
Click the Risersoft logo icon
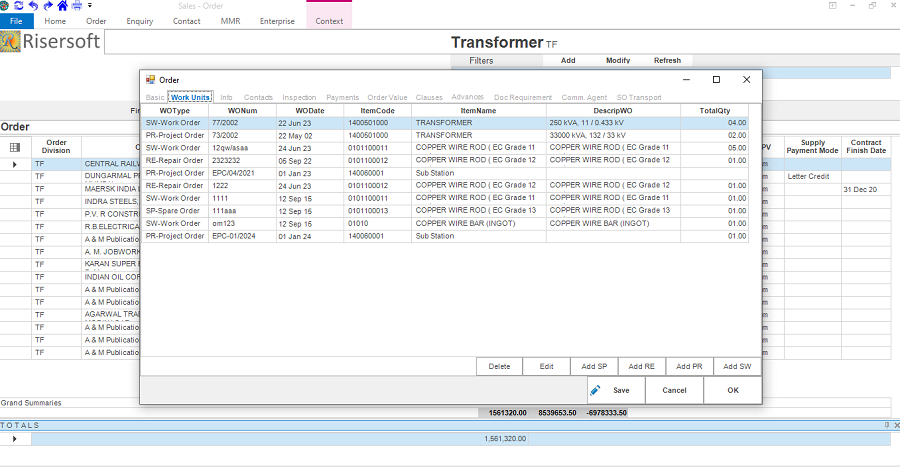pos(11,42)
